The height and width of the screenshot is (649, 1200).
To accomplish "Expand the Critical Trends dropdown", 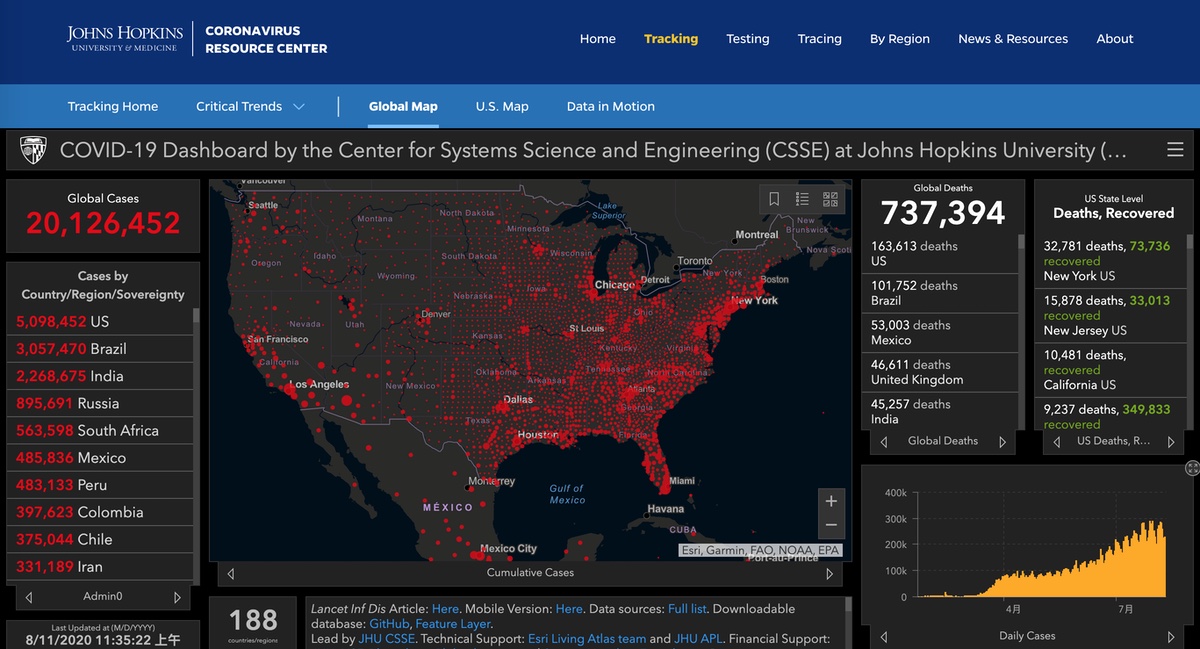I will pyautogui.click(x=250, y=106).
